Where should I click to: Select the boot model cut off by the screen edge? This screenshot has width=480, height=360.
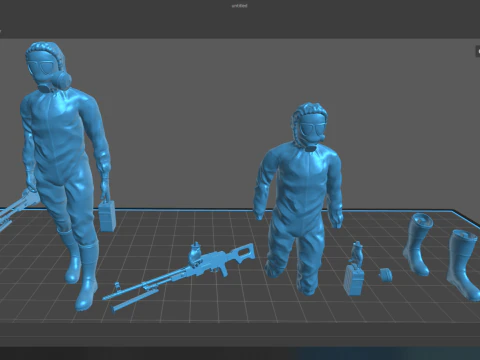click(465, 265)
